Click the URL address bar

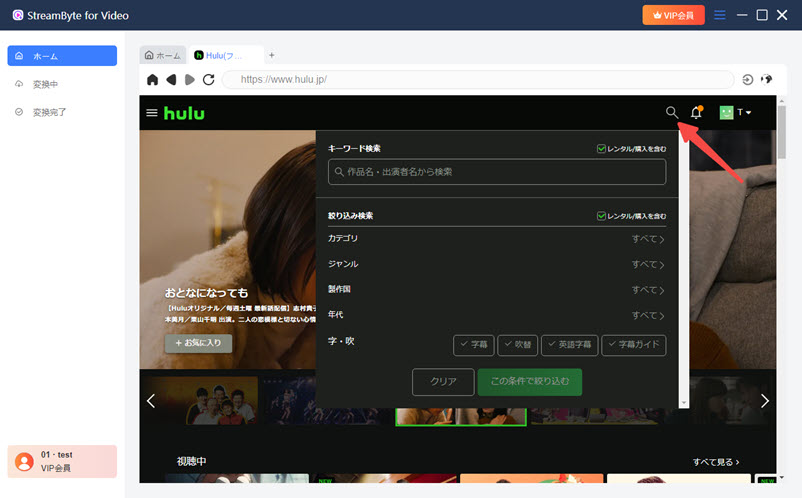coord(478,80)
